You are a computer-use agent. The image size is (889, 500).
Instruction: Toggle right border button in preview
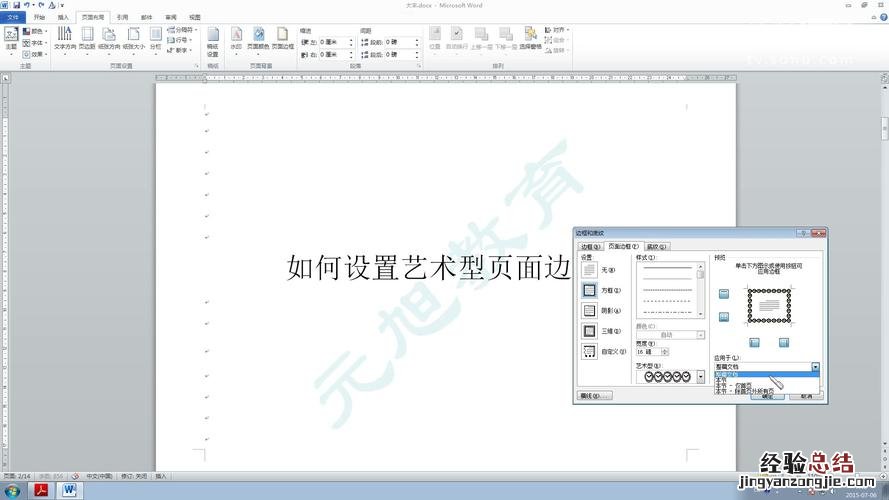(x=784, y=342)
